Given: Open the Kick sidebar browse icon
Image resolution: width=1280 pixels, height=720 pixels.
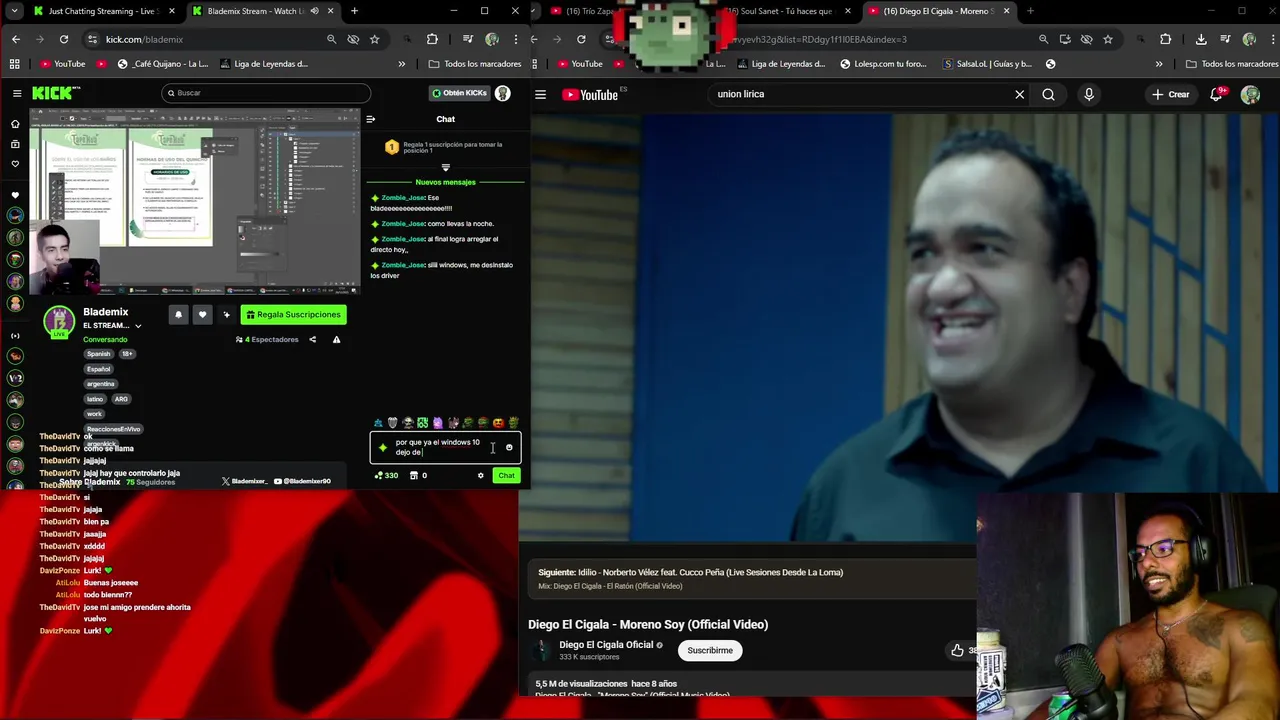Looking at the screenshot, I should pyautogui.click(x=15, y=144).
